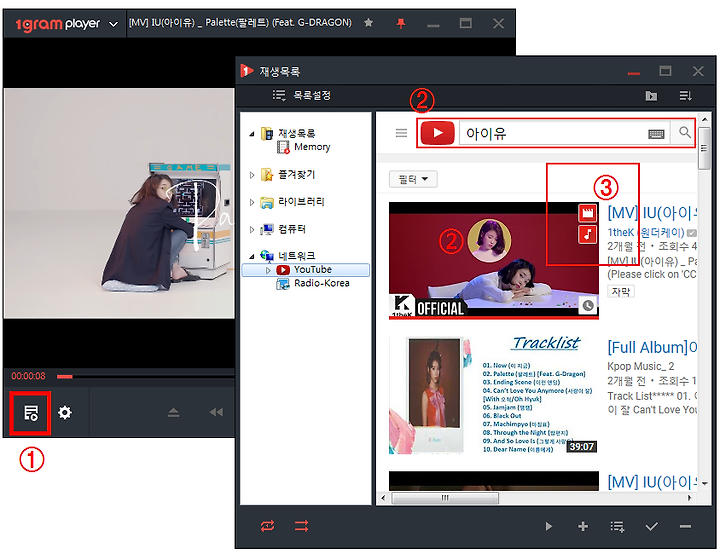Click the sort list icon in playlist toolbar
This screenshot has height=554, width=720.
click(x=685, y=96)
